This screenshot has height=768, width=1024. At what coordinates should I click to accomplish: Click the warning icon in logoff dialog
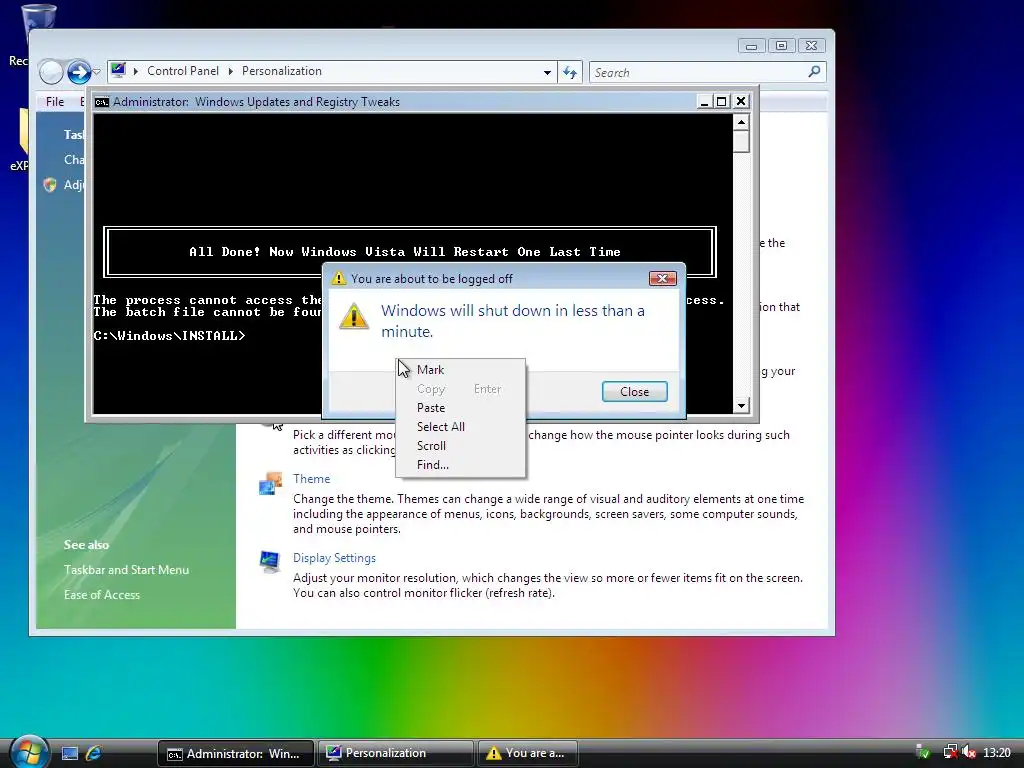[354, 316]
